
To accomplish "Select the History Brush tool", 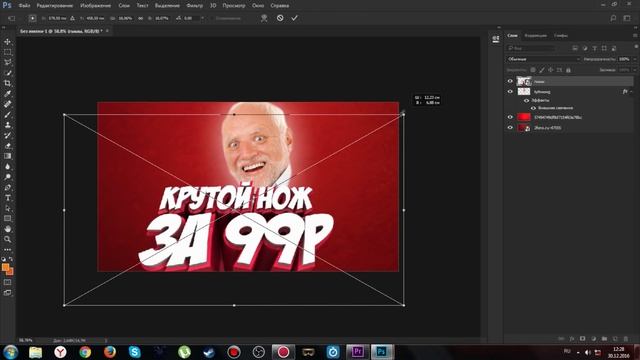I will (7, 136).
